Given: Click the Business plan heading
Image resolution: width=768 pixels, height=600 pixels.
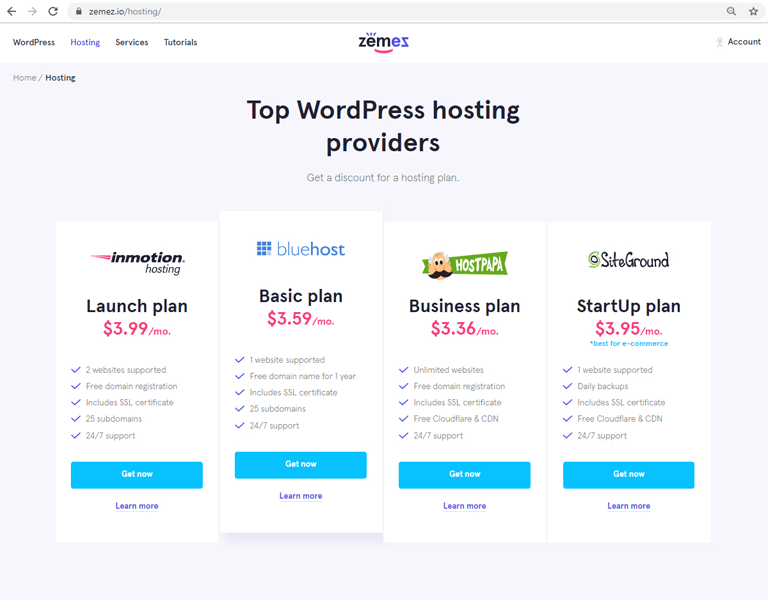Looking at the screenshot, I should click(464, 306).
